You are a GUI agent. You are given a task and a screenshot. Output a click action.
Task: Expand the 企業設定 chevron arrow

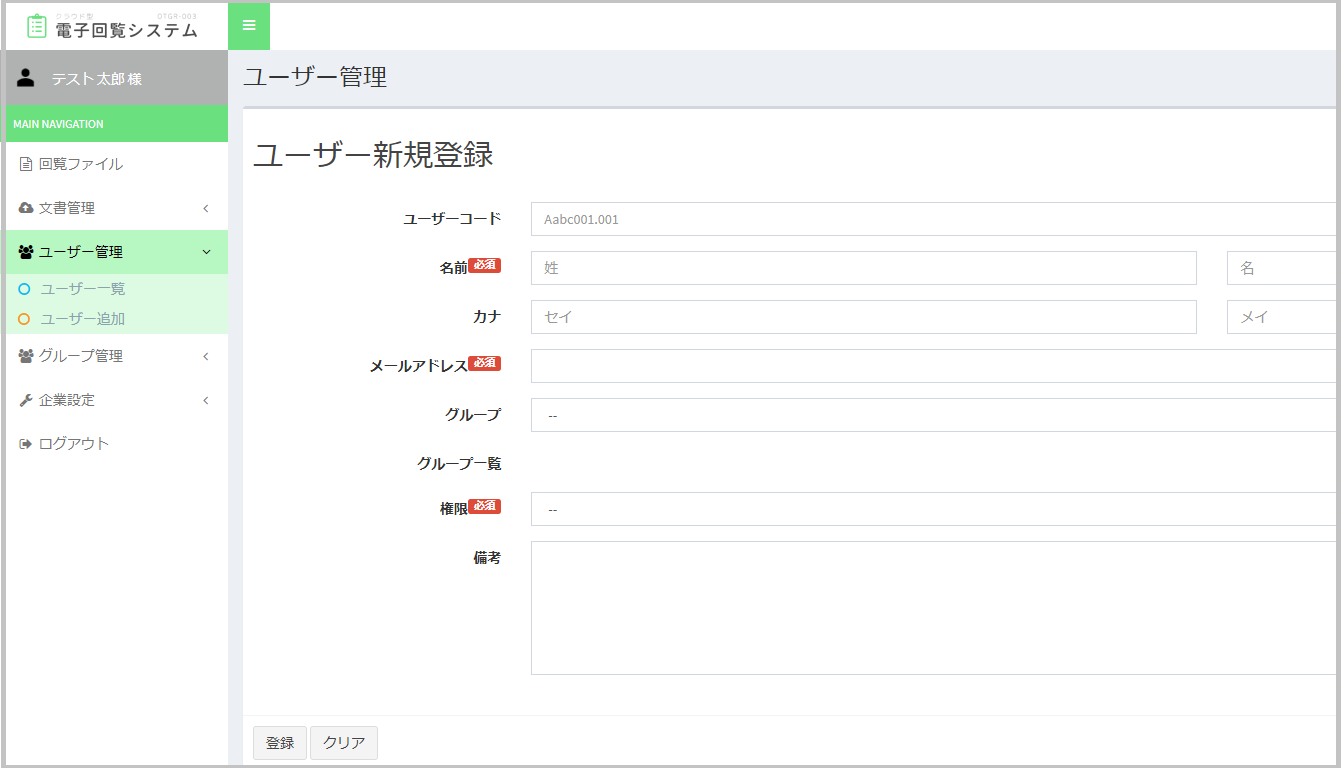[206, 400]
